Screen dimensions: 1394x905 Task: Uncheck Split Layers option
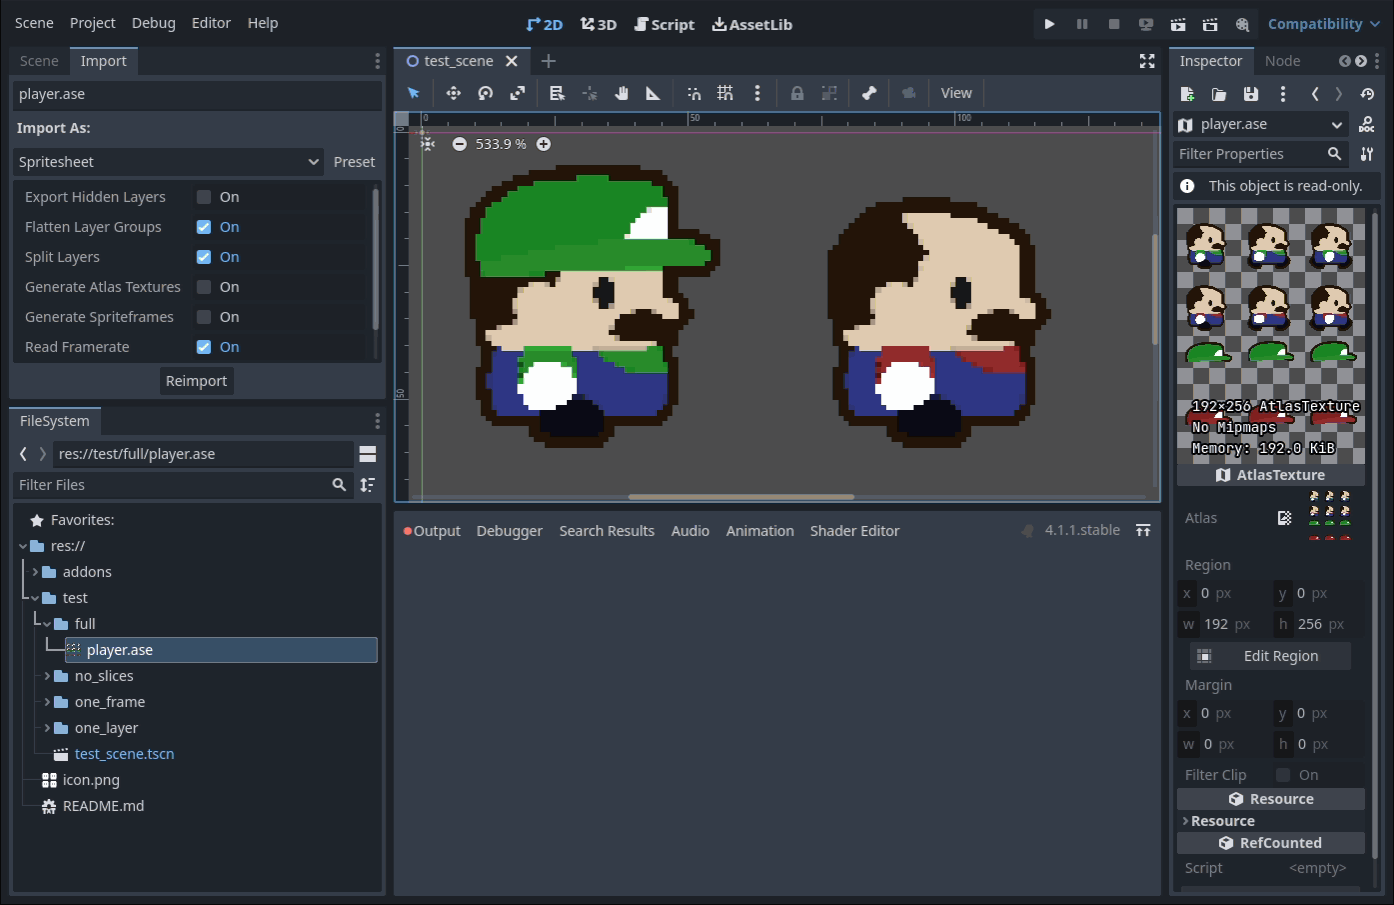pos(204,257)
